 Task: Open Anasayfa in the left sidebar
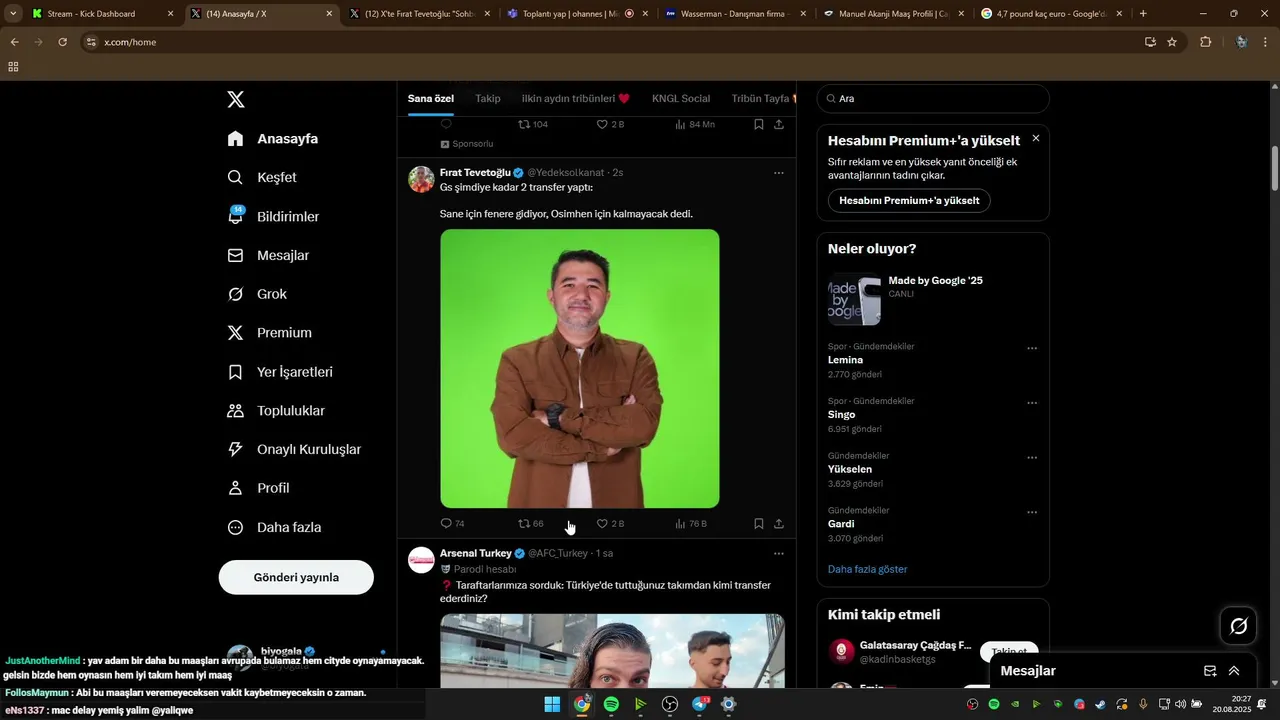[273, 138]
